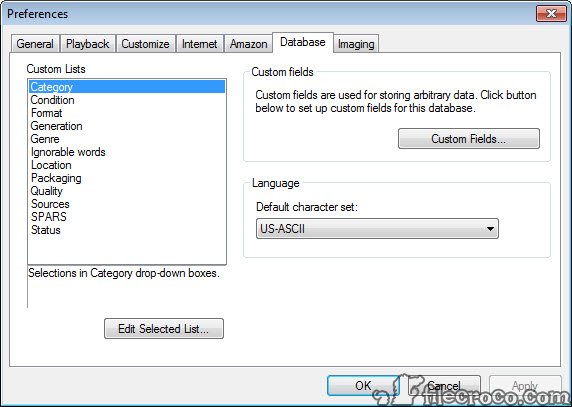This screenshot has width=572, height=407.
Task: Close the Preferences window
Action: 551,14
